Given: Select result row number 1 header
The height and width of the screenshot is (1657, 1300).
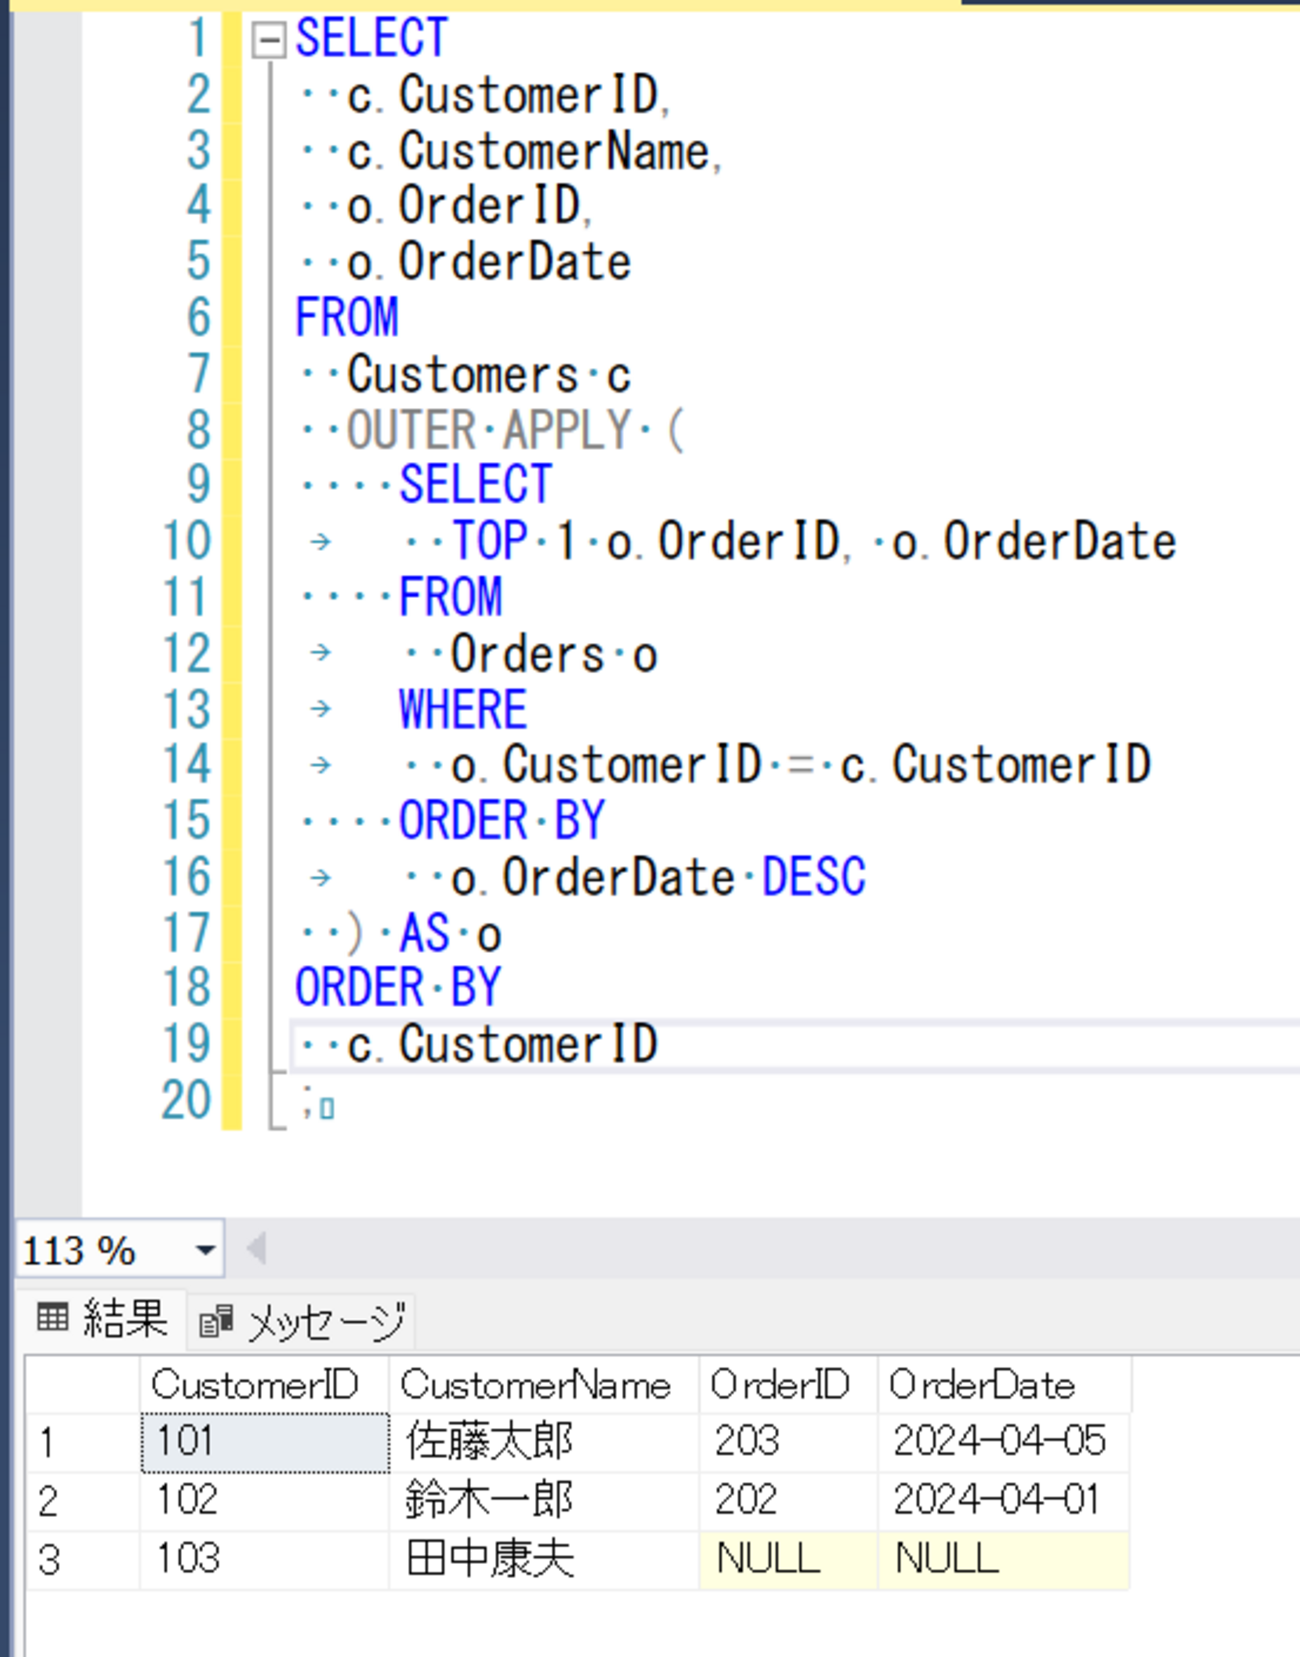Looking at the screenshot, I should (x=82, y=1442).
